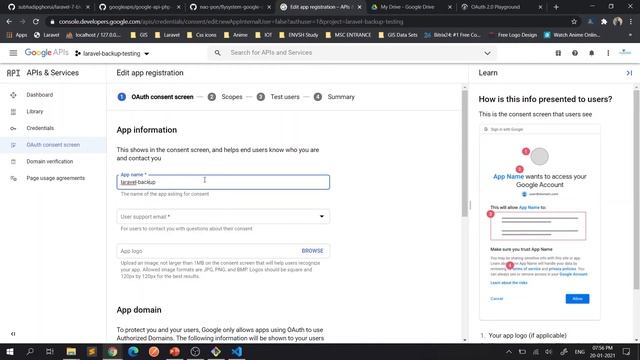Open a new browser tab

tap(556, 7)
